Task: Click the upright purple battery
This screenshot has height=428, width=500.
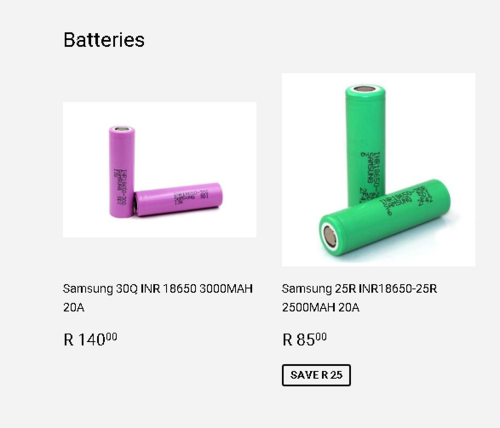Action: (122, 172)
